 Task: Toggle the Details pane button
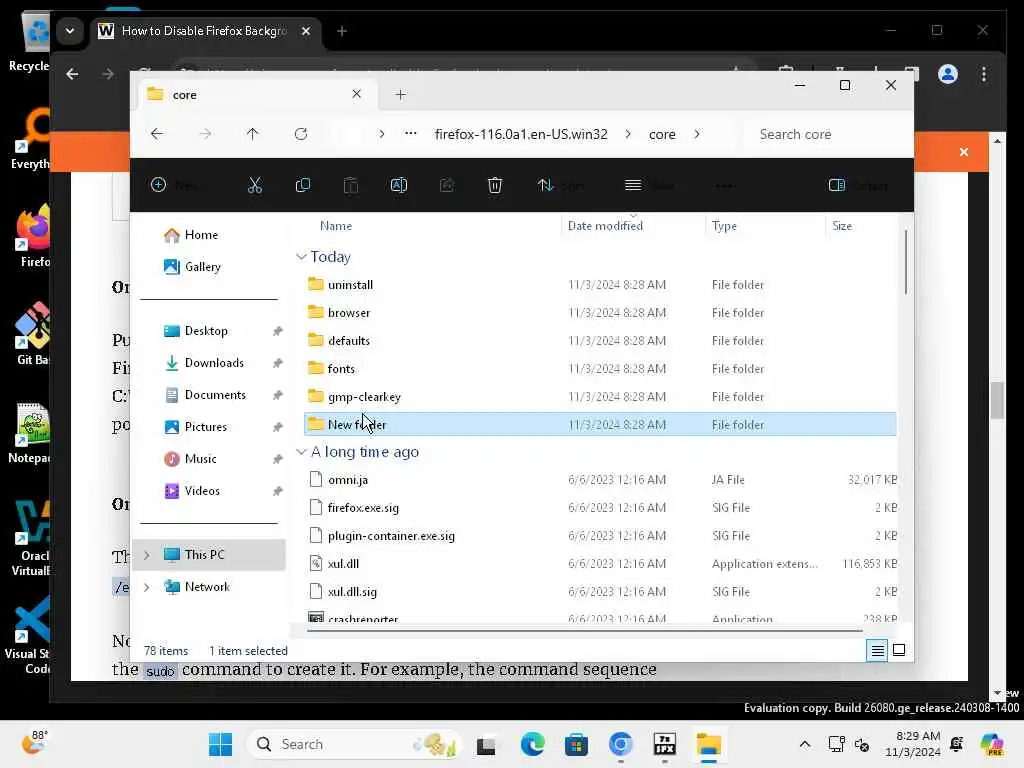(x=857, y=185)
